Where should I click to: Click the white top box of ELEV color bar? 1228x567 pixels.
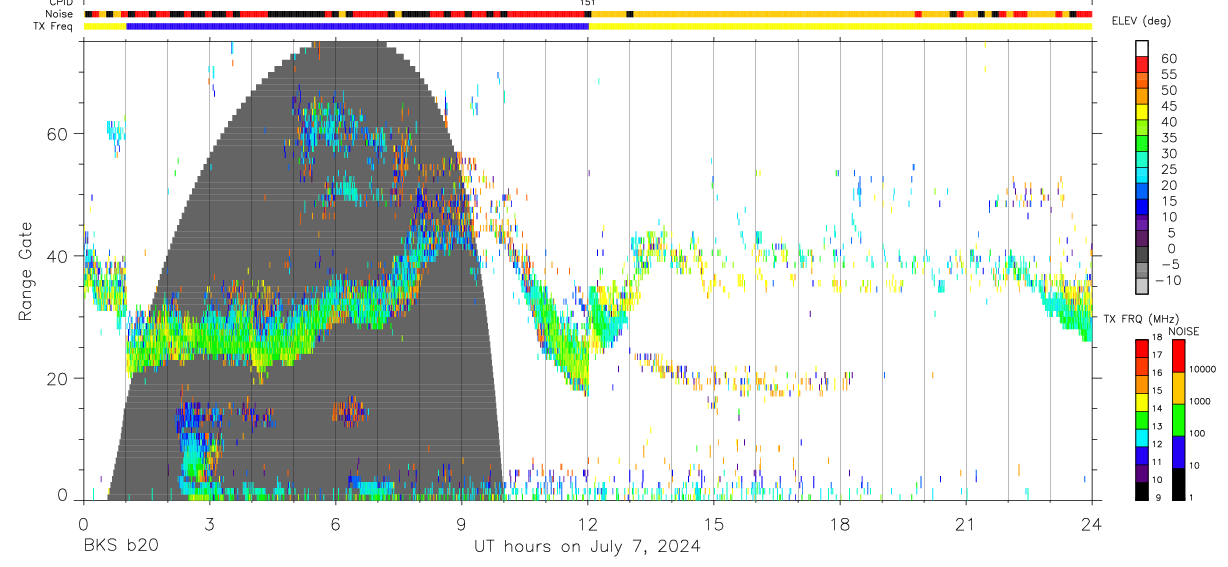click(1142, 48)
